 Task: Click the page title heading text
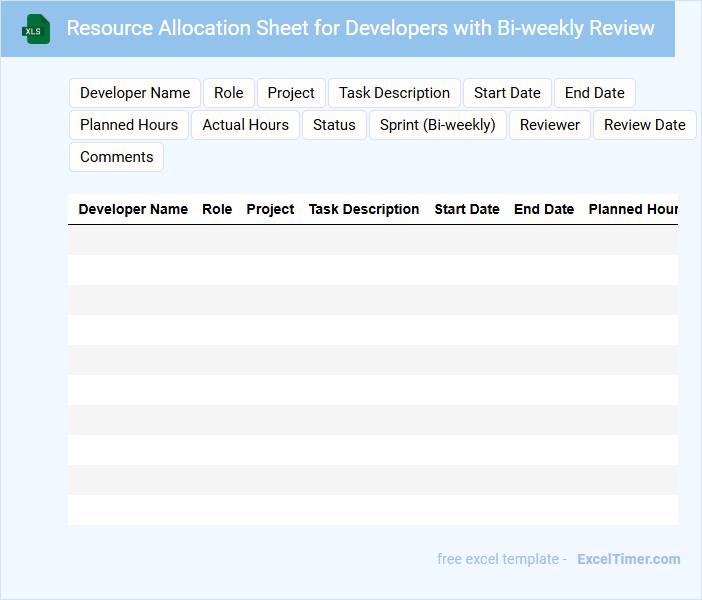(x=360, y=28)
